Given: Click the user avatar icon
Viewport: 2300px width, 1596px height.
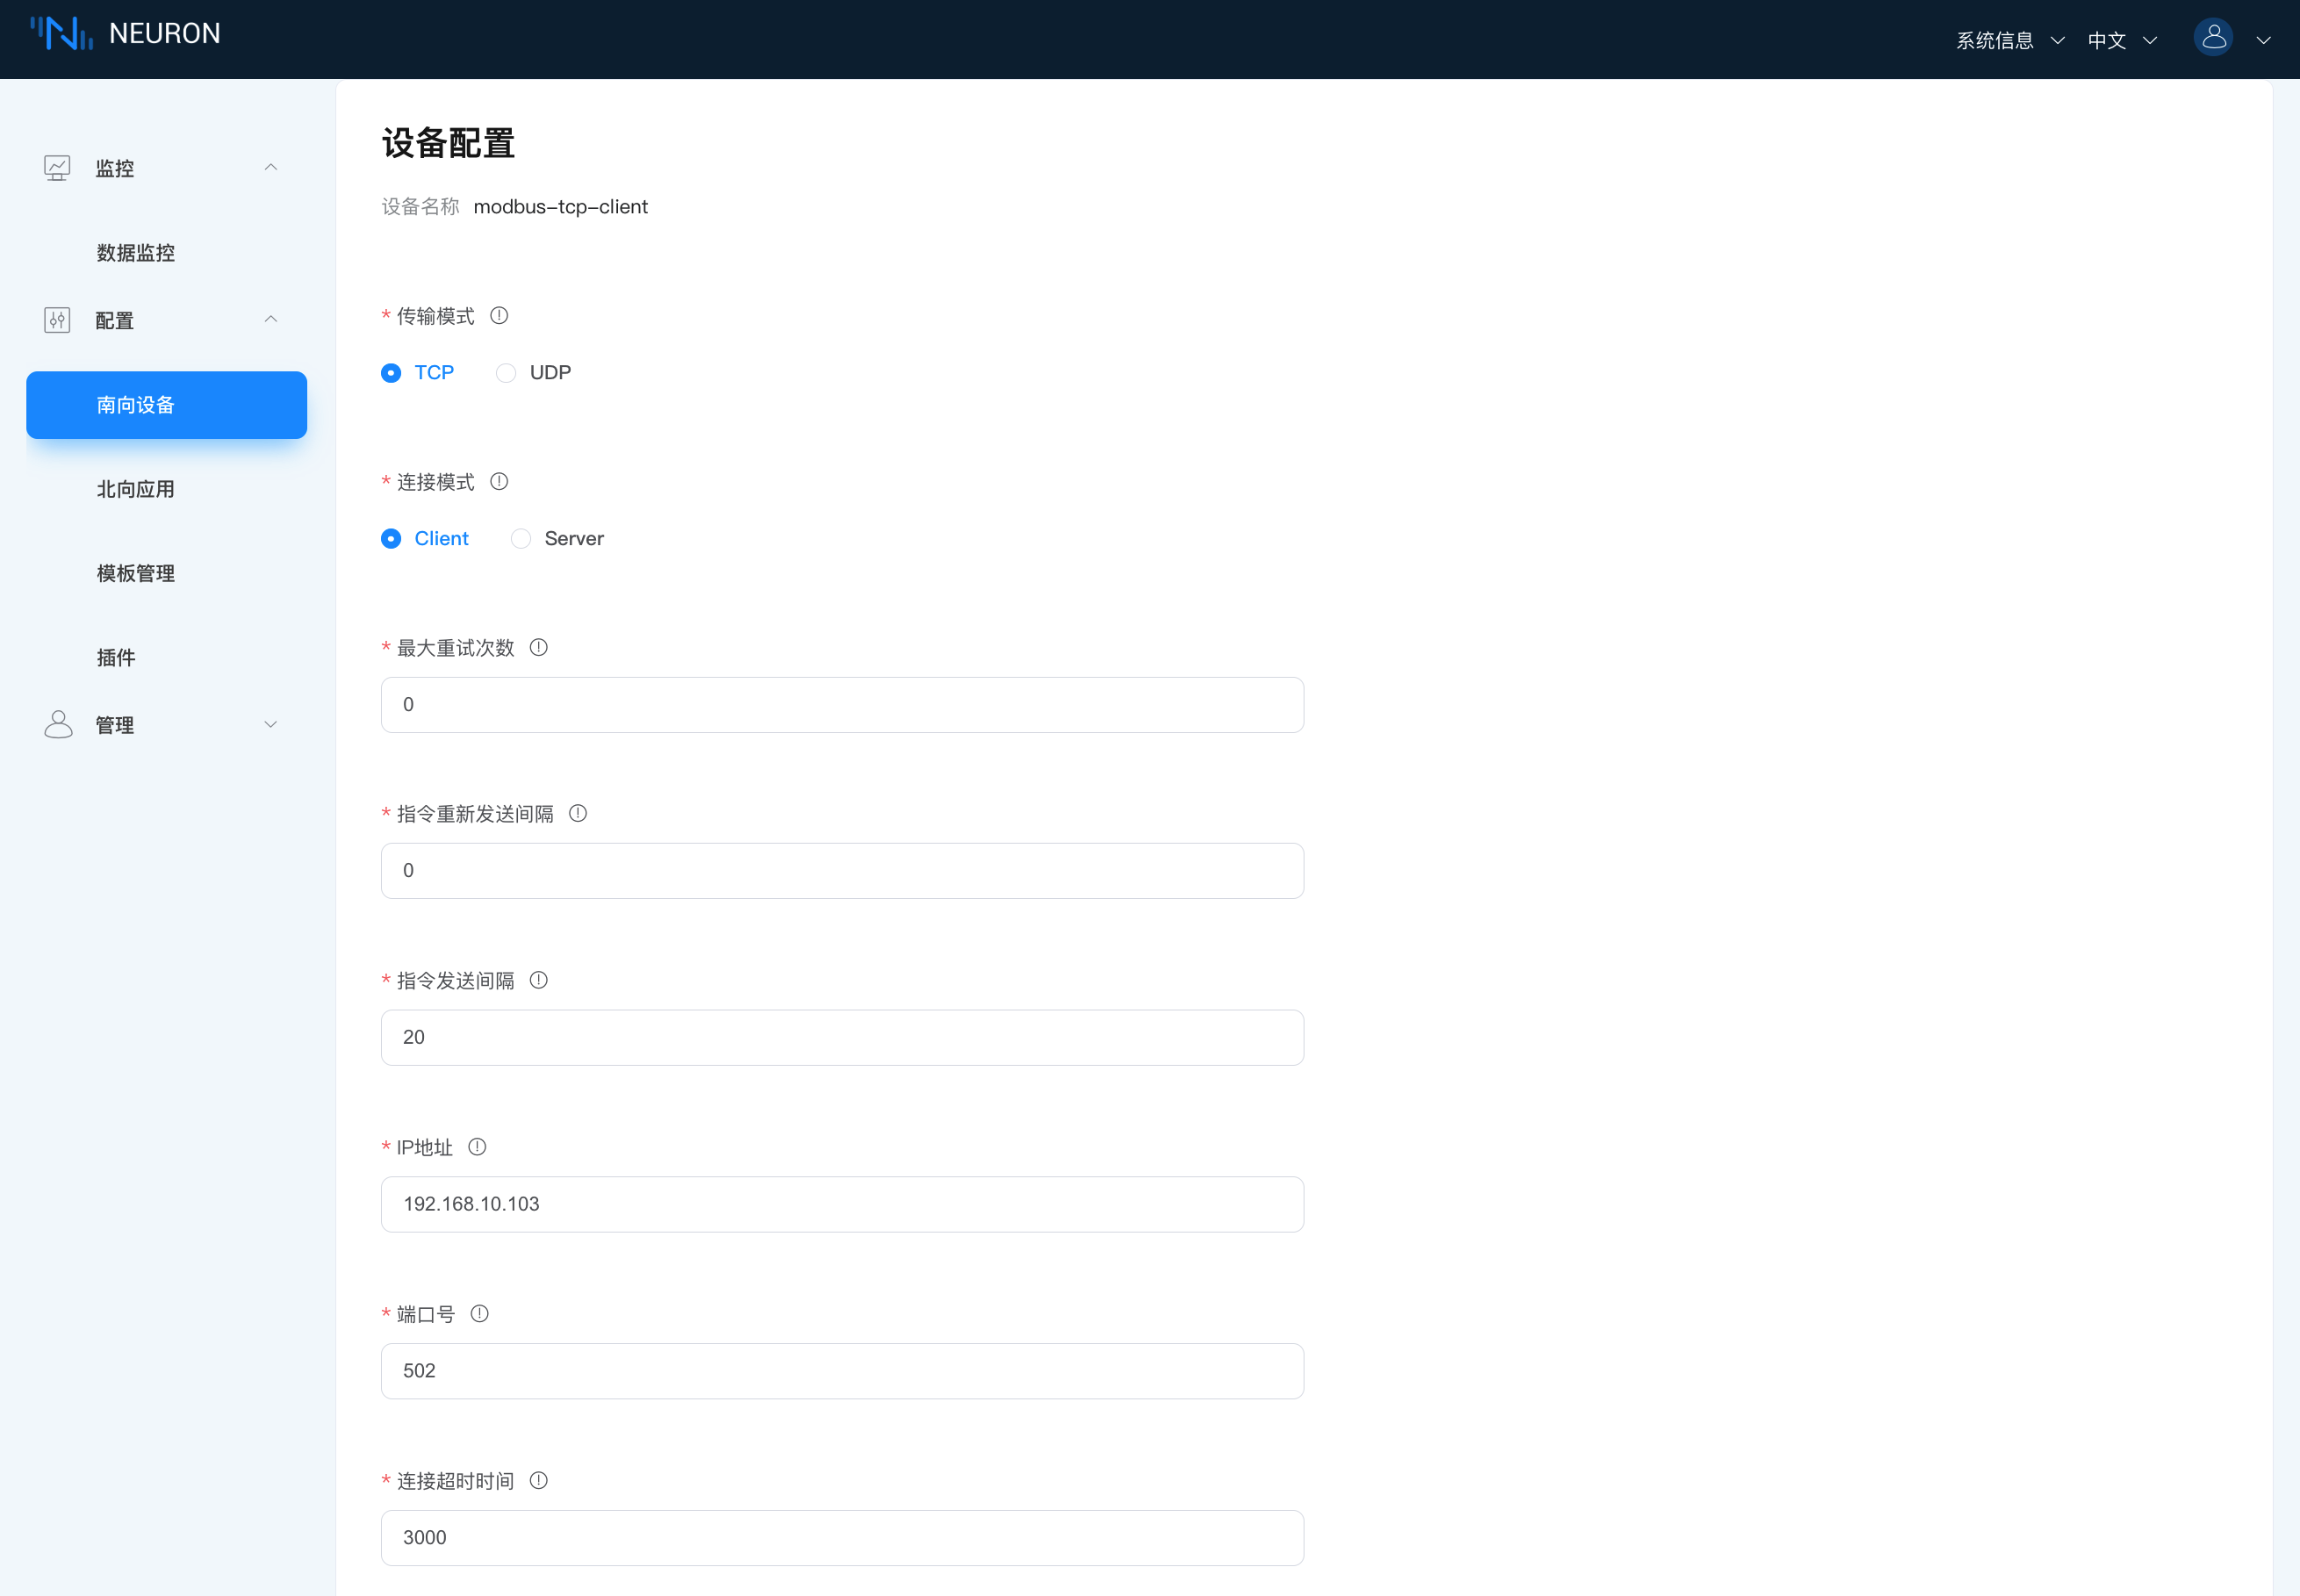Looking at the screenshot, I should click(x=2213, y=38).
